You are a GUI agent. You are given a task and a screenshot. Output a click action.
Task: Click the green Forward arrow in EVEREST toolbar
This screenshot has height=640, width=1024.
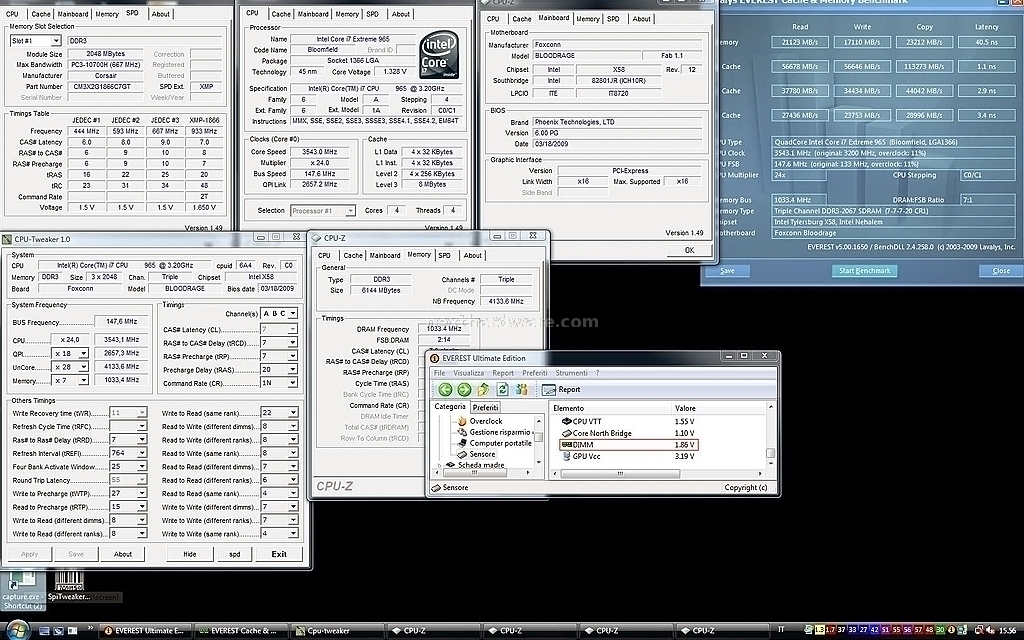tap(464, 390)
